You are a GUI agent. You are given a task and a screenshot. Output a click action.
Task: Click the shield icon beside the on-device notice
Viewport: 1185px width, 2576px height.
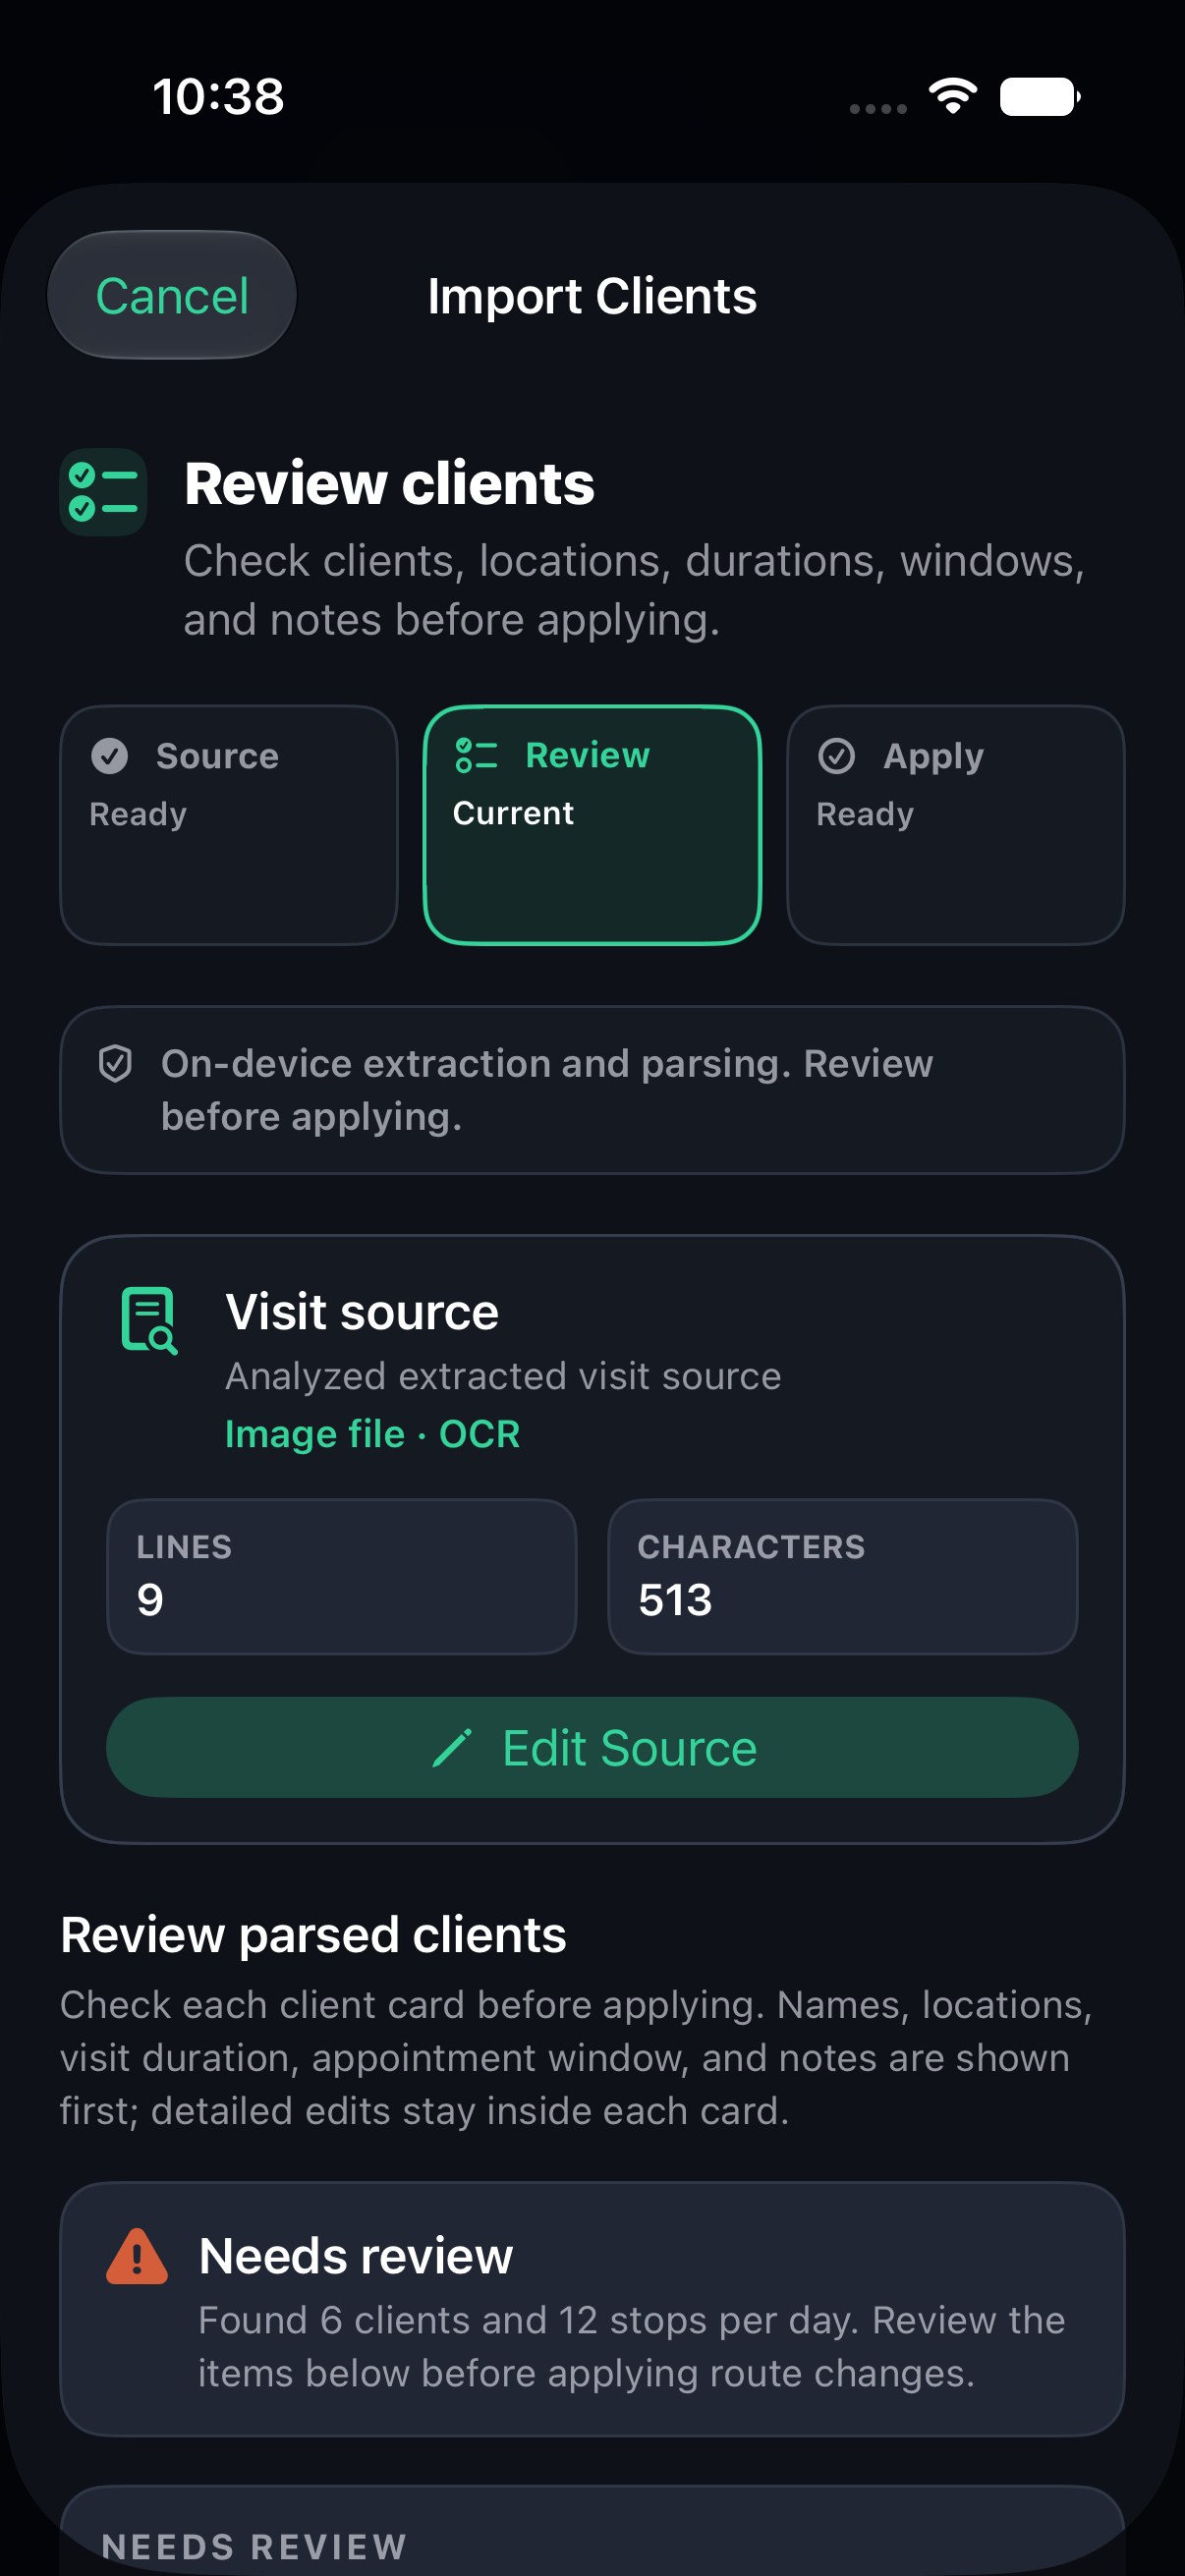pos(115,1064)
